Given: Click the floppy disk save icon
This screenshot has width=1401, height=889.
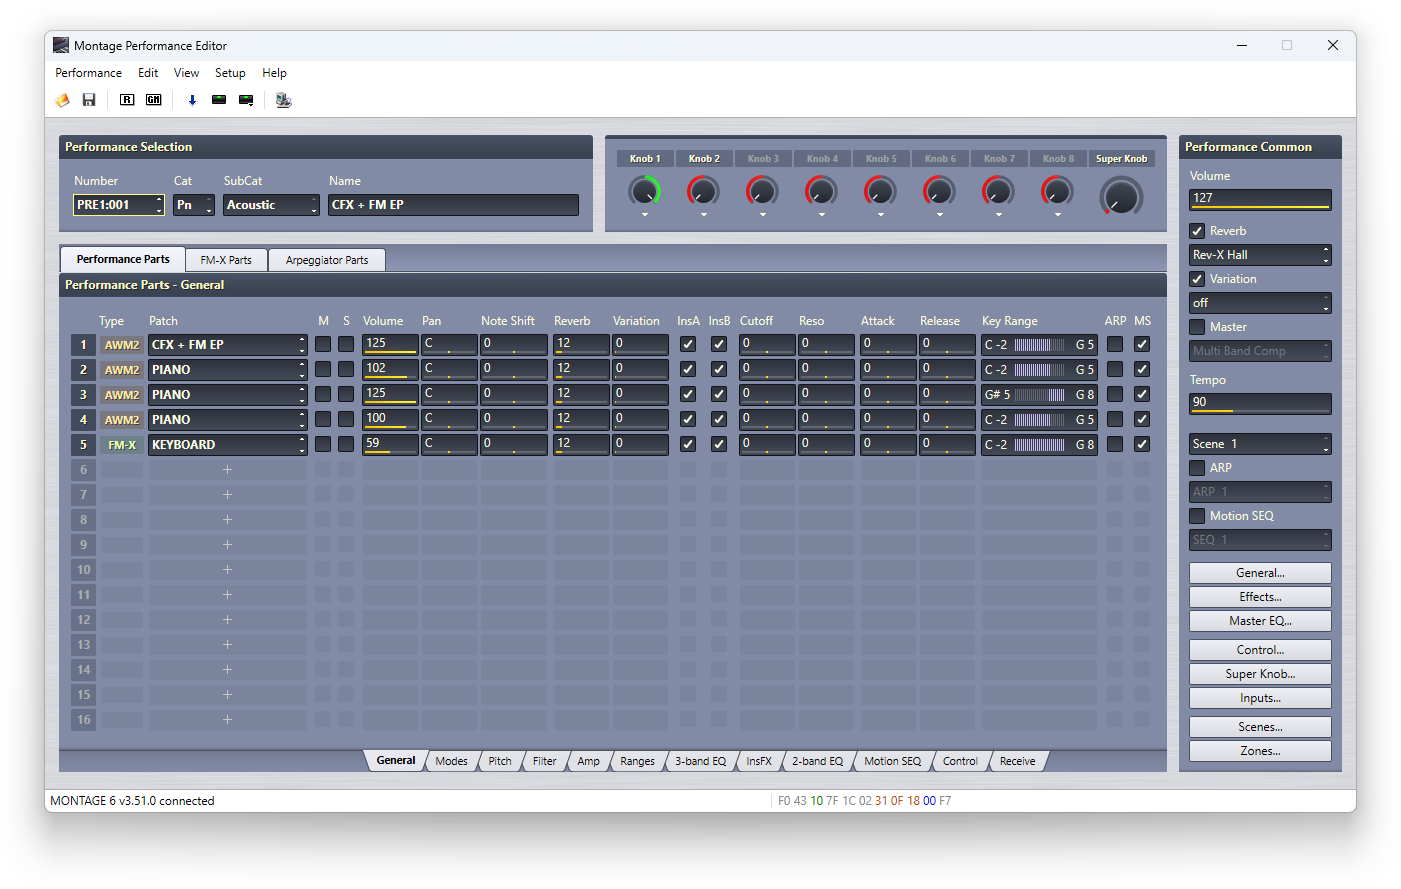Looking at the screenshot, I should tap(89, 100).
